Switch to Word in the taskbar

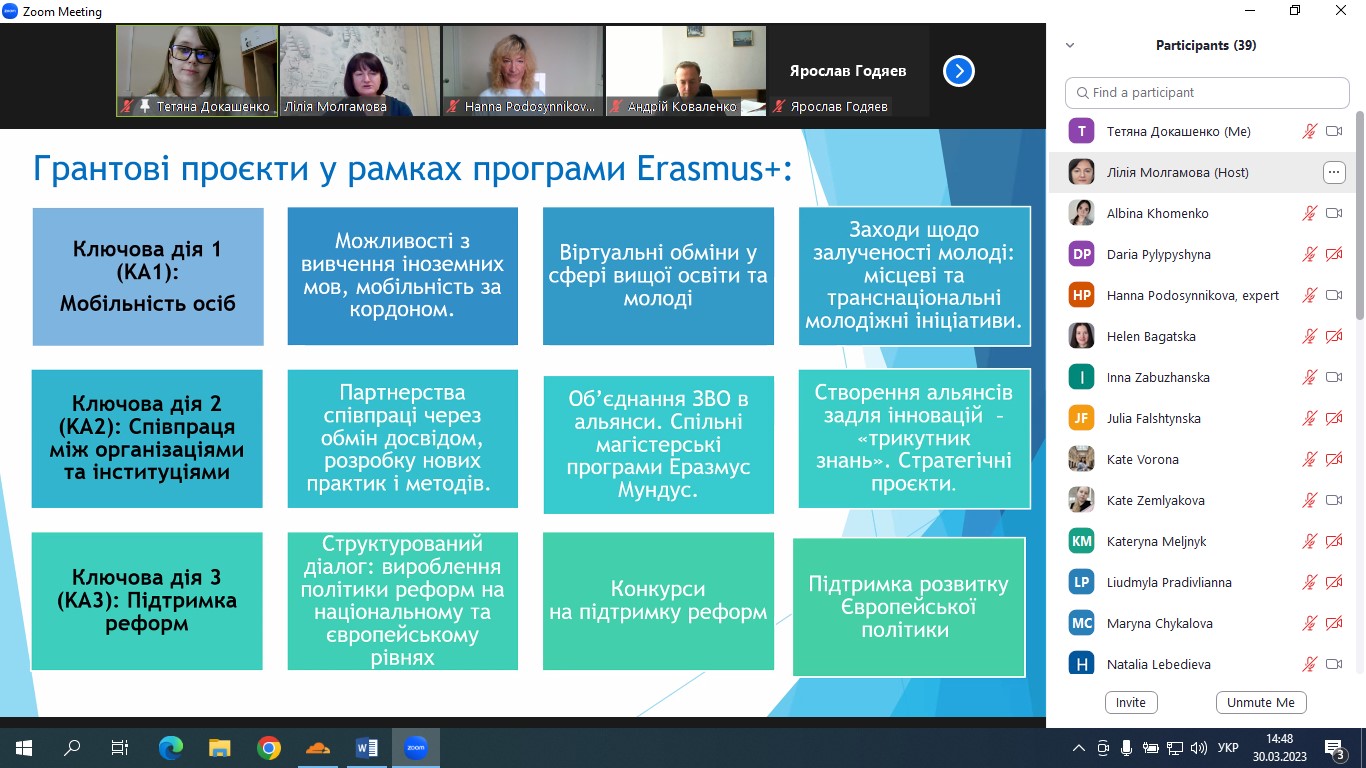pyautogui.click(x=366, y=748)
